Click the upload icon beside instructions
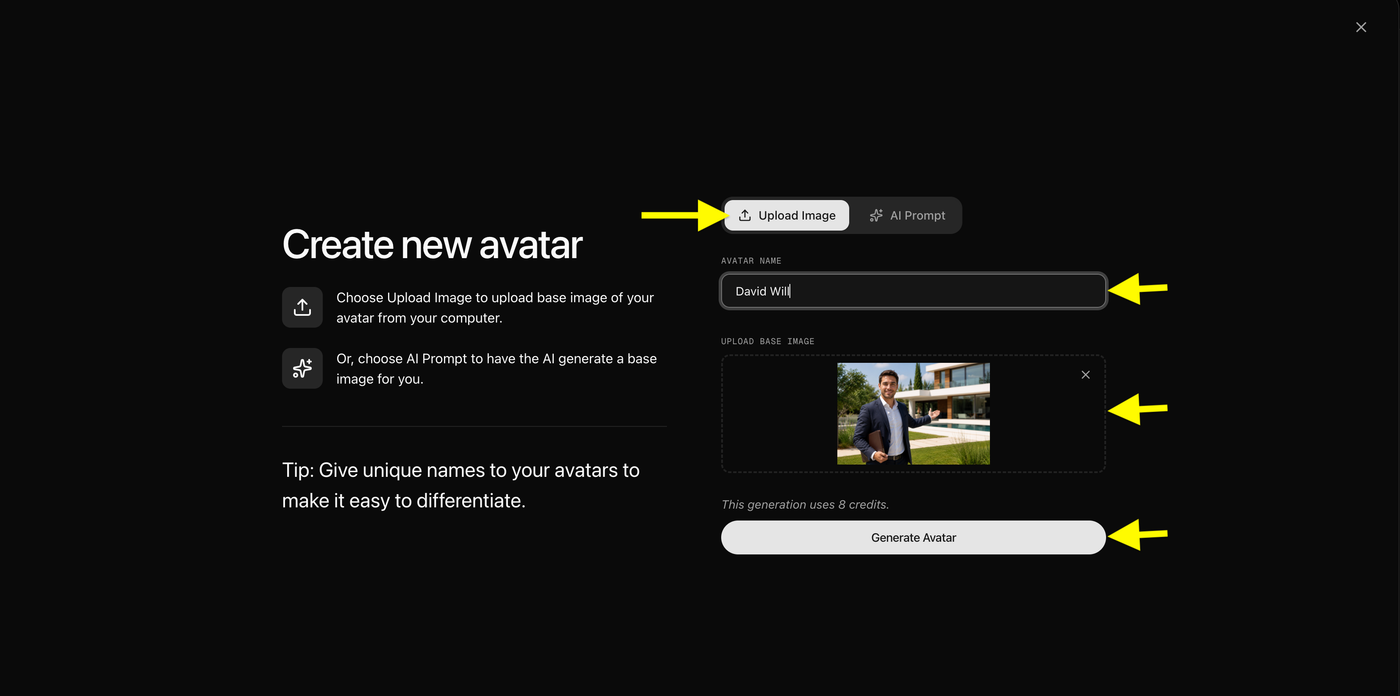Viewport: 1400px width, 696px height. pyautogui.click(x=302, y=307)
